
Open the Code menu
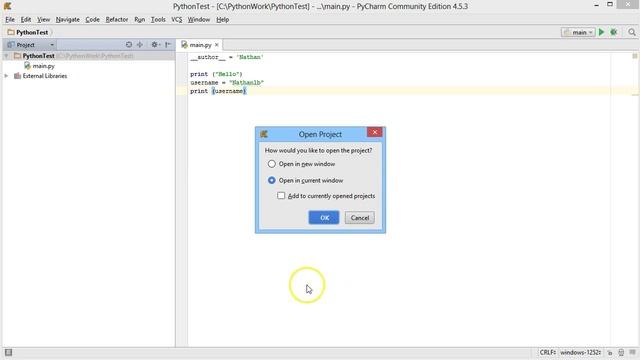[x=92, y=20]
